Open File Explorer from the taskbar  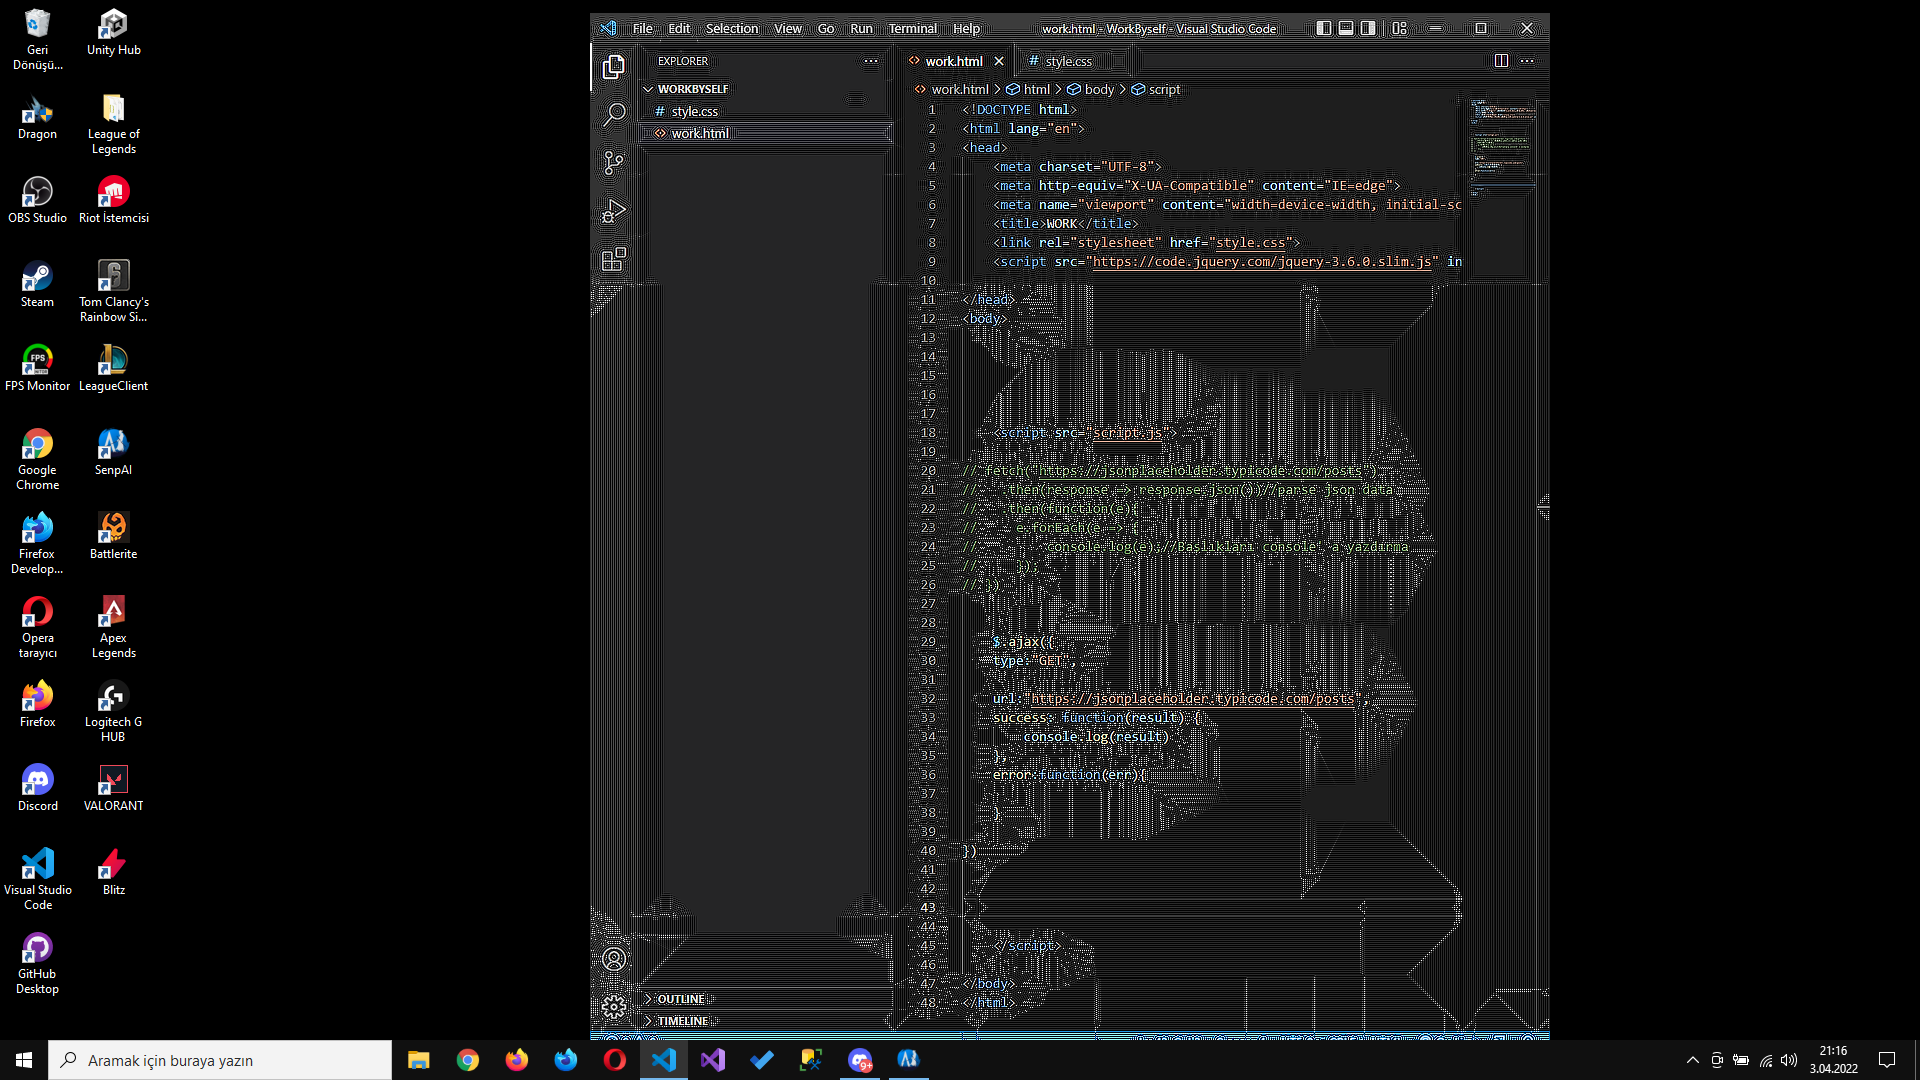coord(418,1060)
